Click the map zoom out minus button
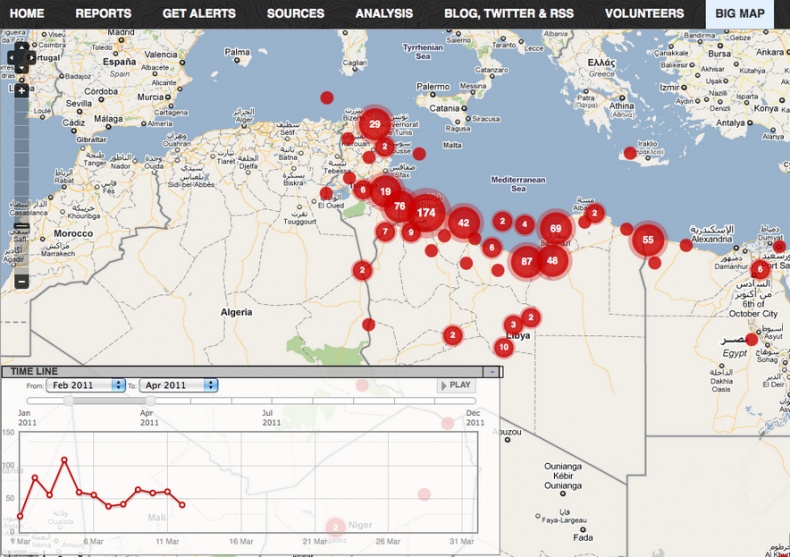The image size is (790, 557). [21, 281]
